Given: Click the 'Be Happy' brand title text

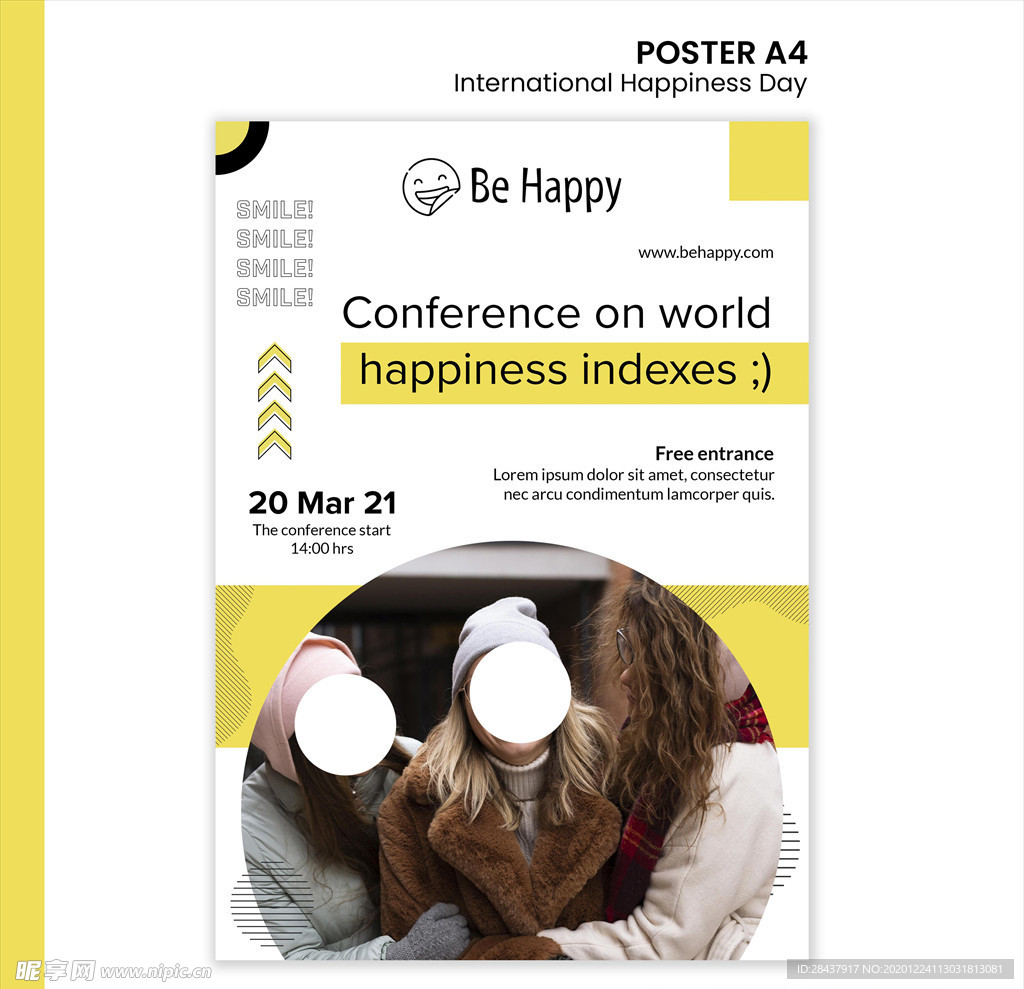Looking at the screenshot, I should pos(545,187).
